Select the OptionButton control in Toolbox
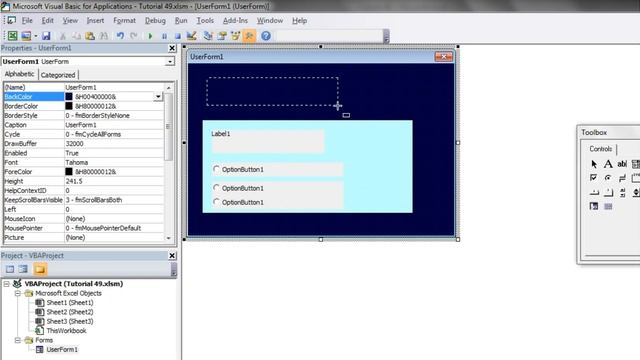 pos(608,178)
